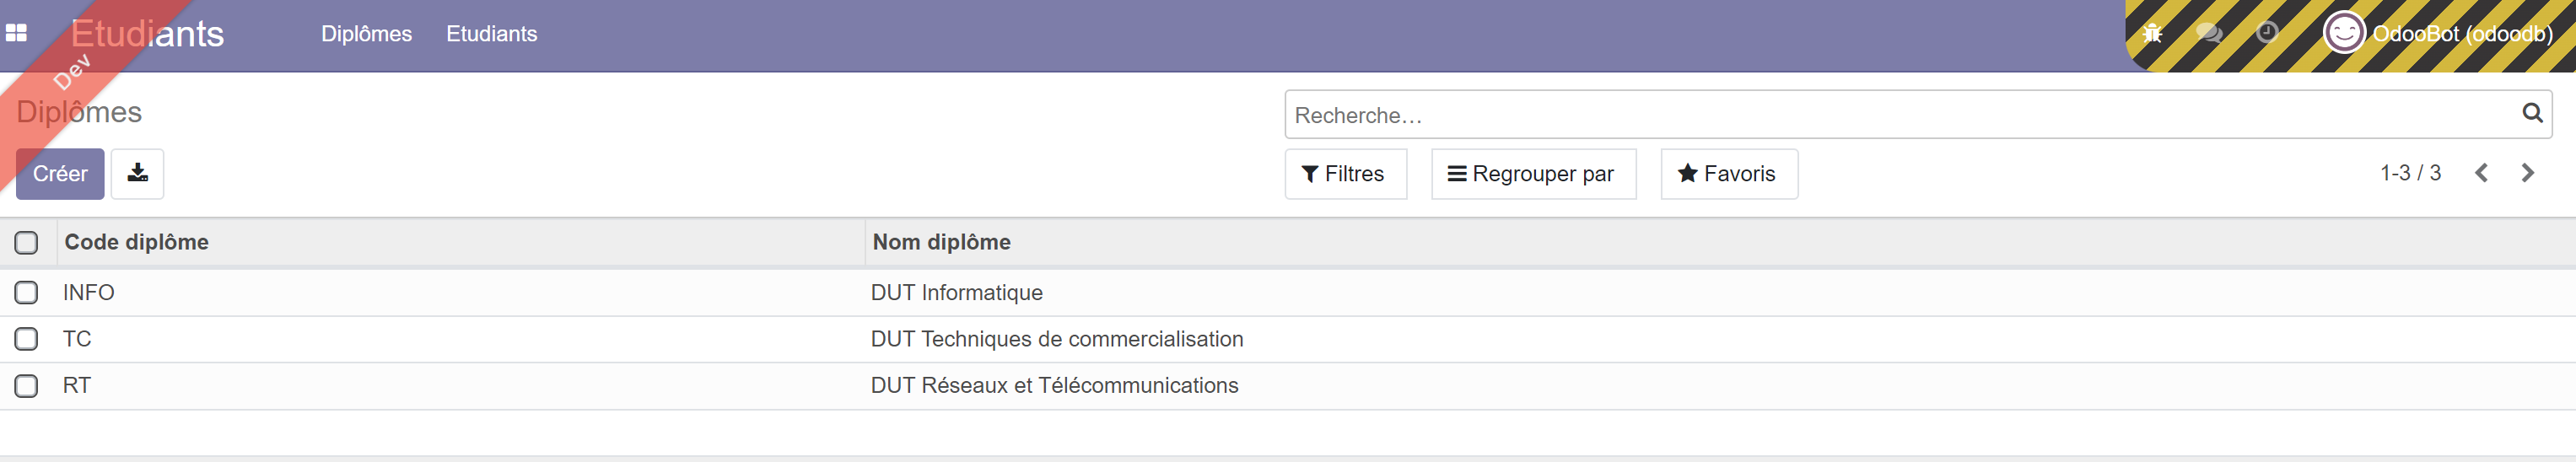Open the Favoris dropdown
Viewport: 2576px width, 462px height.
tap(1727, 174)
